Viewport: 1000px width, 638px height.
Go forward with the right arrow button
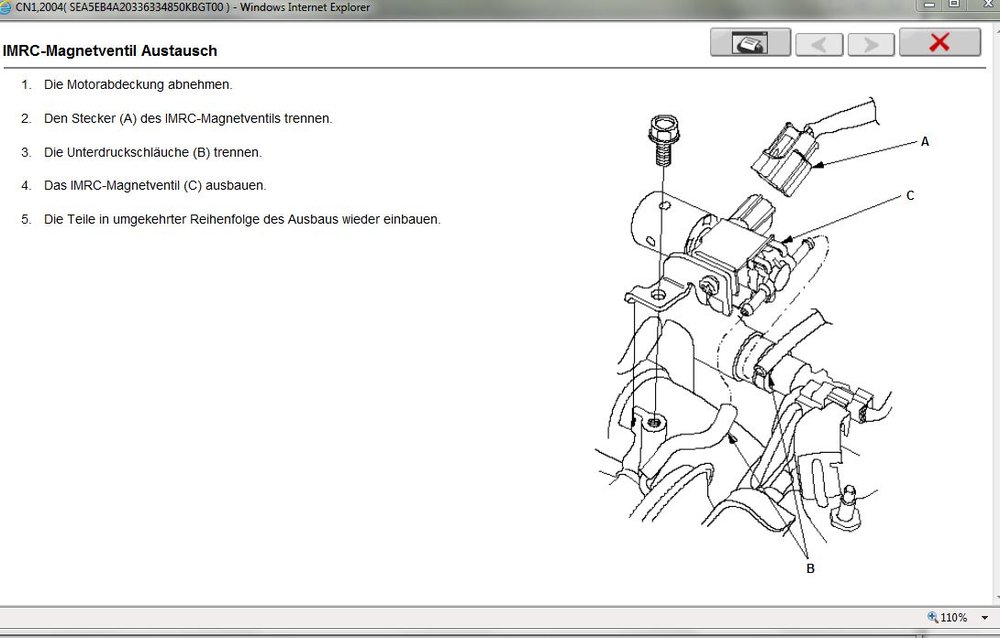[x=871, y=44]
